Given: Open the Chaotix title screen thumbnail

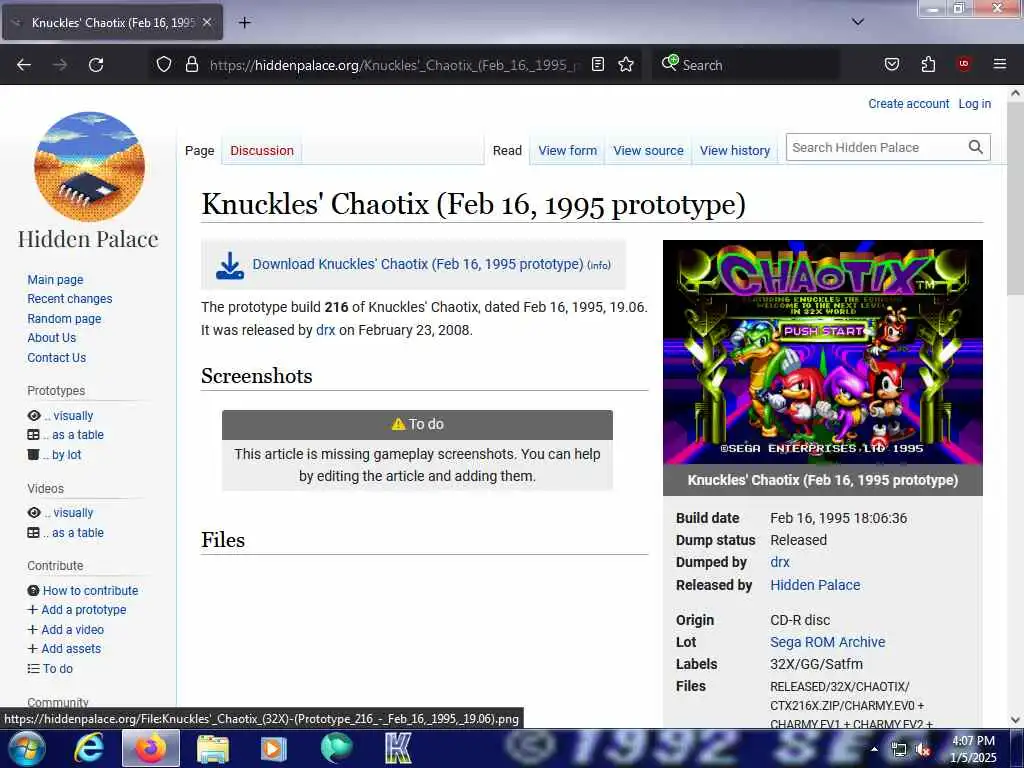Looking at the screenshot, I should tap(823, 352).
